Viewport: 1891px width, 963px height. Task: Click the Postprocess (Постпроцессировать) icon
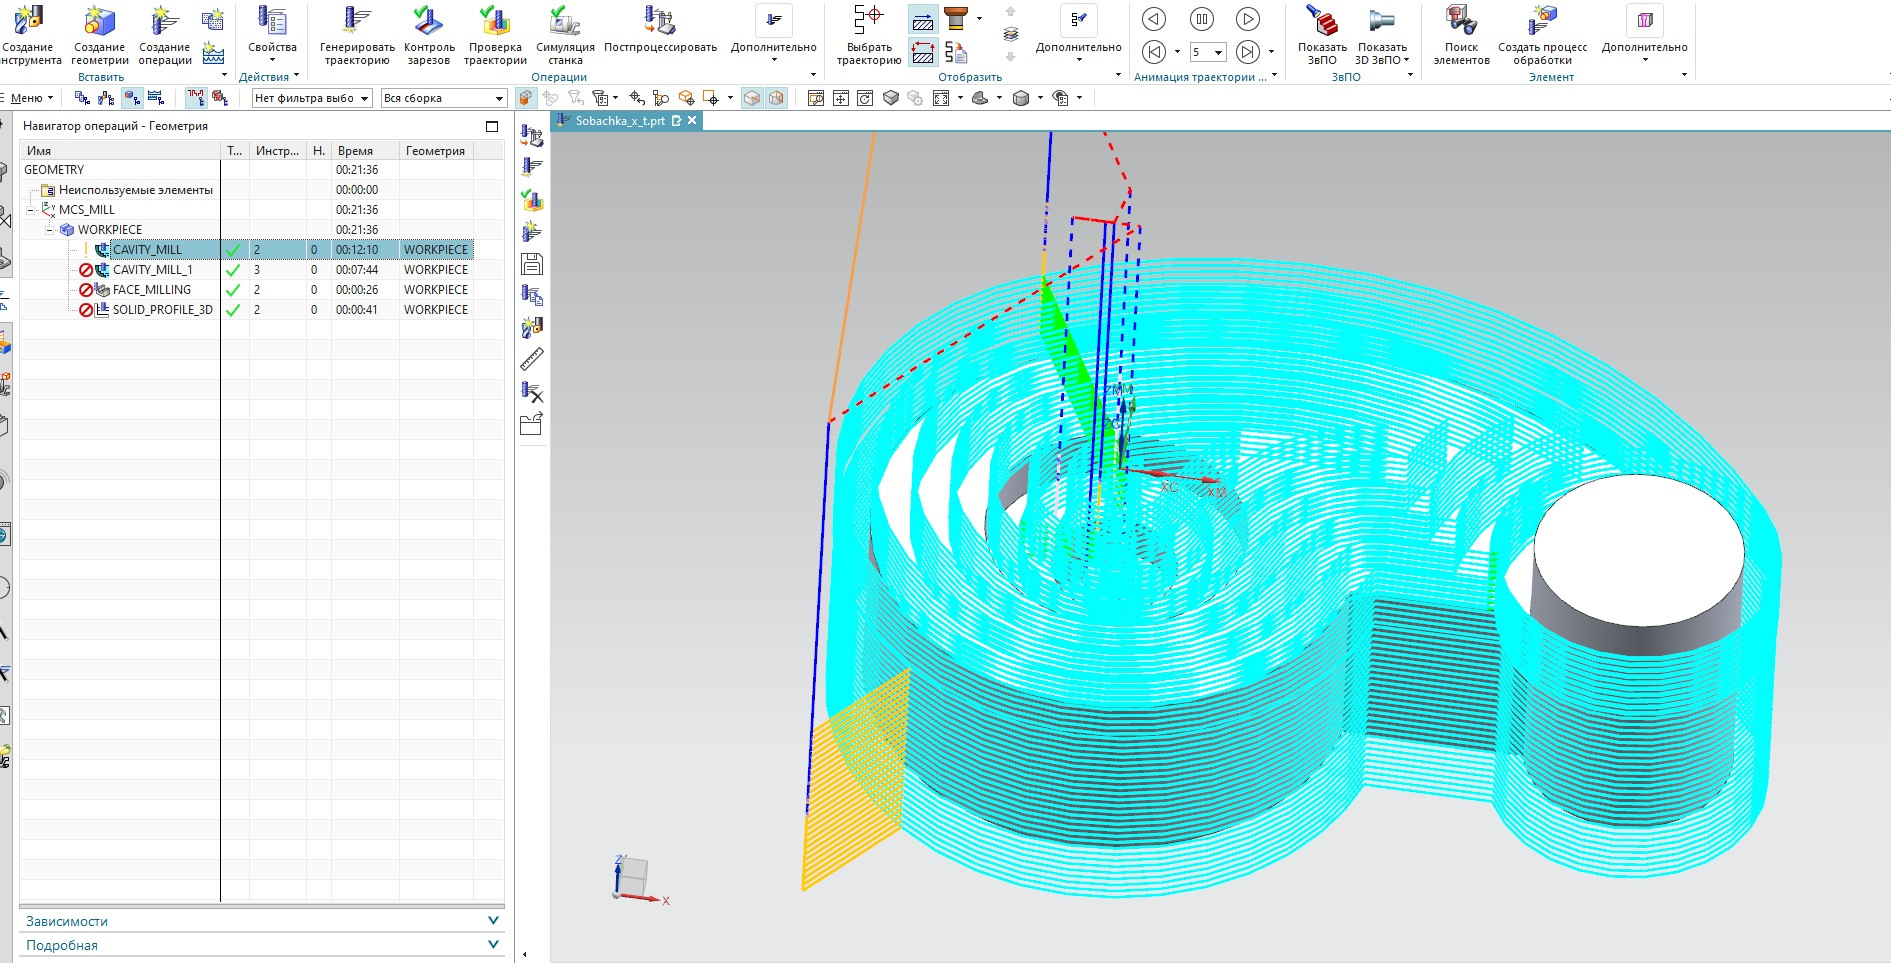[660, 22]
